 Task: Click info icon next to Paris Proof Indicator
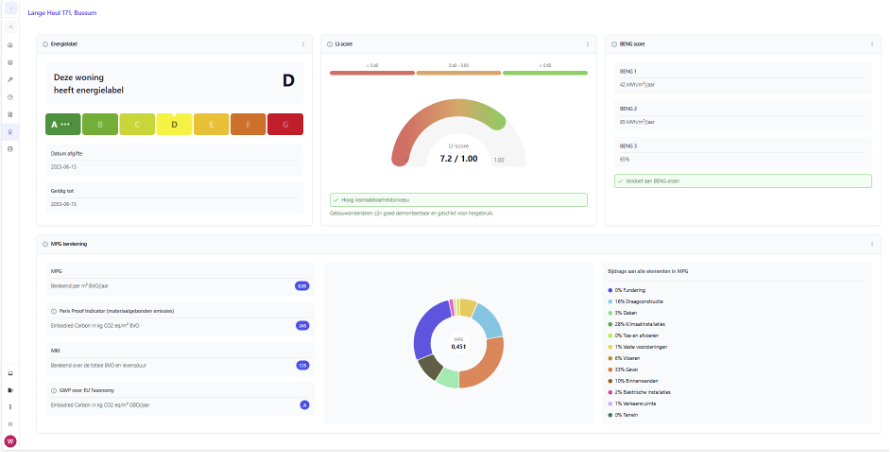click(53, 311)
